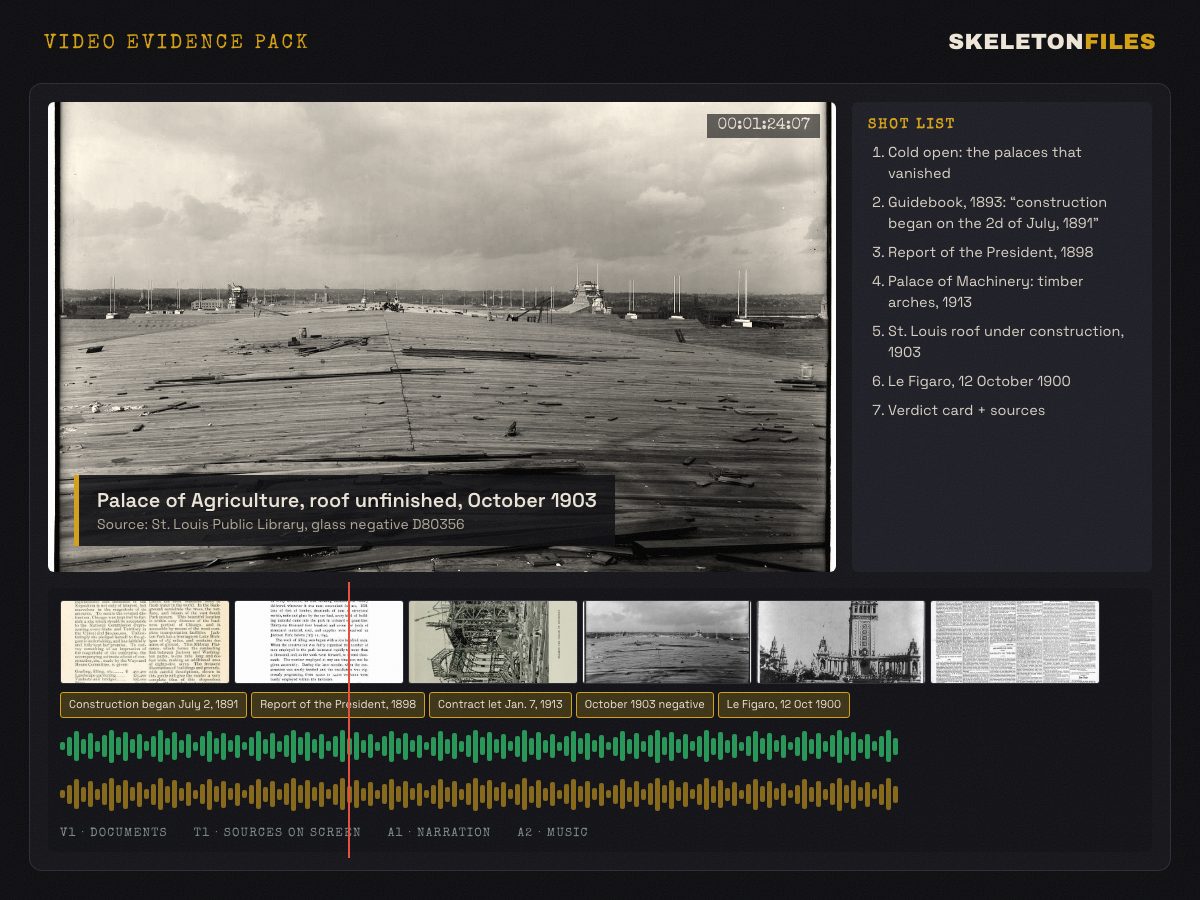Click the 'Le Figaro, 12 Oct 1900' tag
This screenshot has width=1200, height=900.
(x=784, y=705)
